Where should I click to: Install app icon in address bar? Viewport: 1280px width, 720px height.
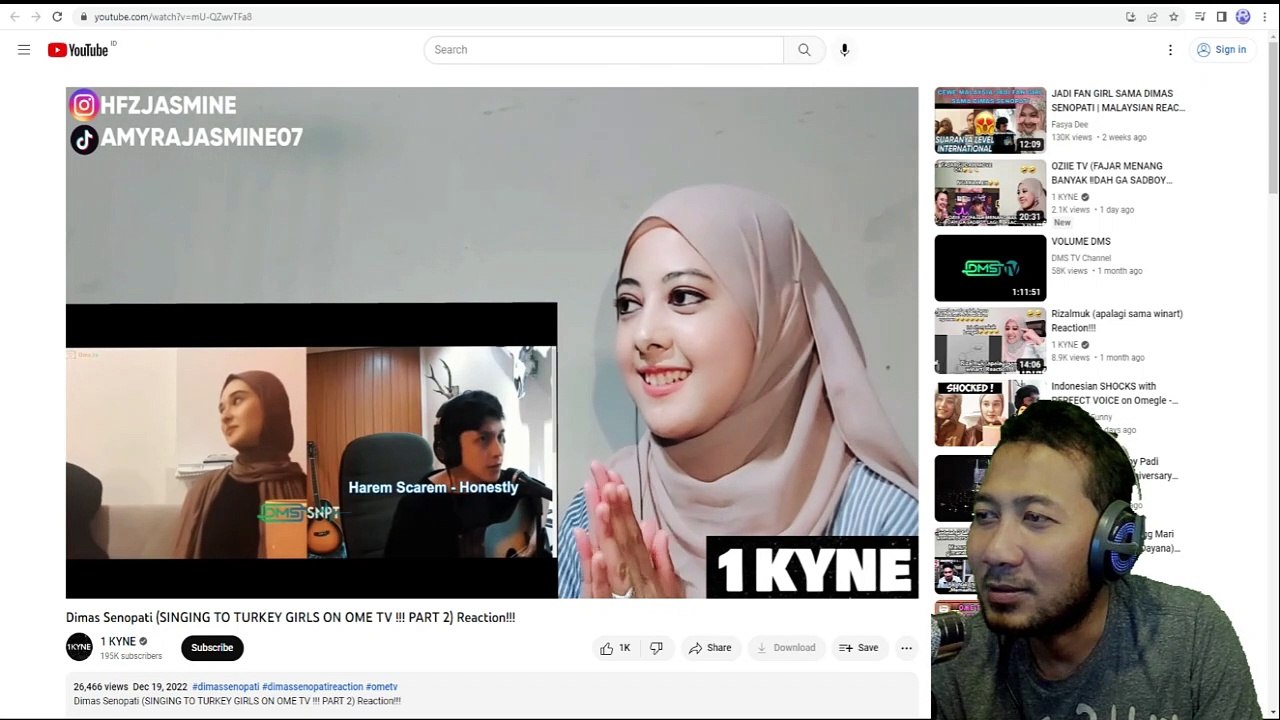[1130, 17]
